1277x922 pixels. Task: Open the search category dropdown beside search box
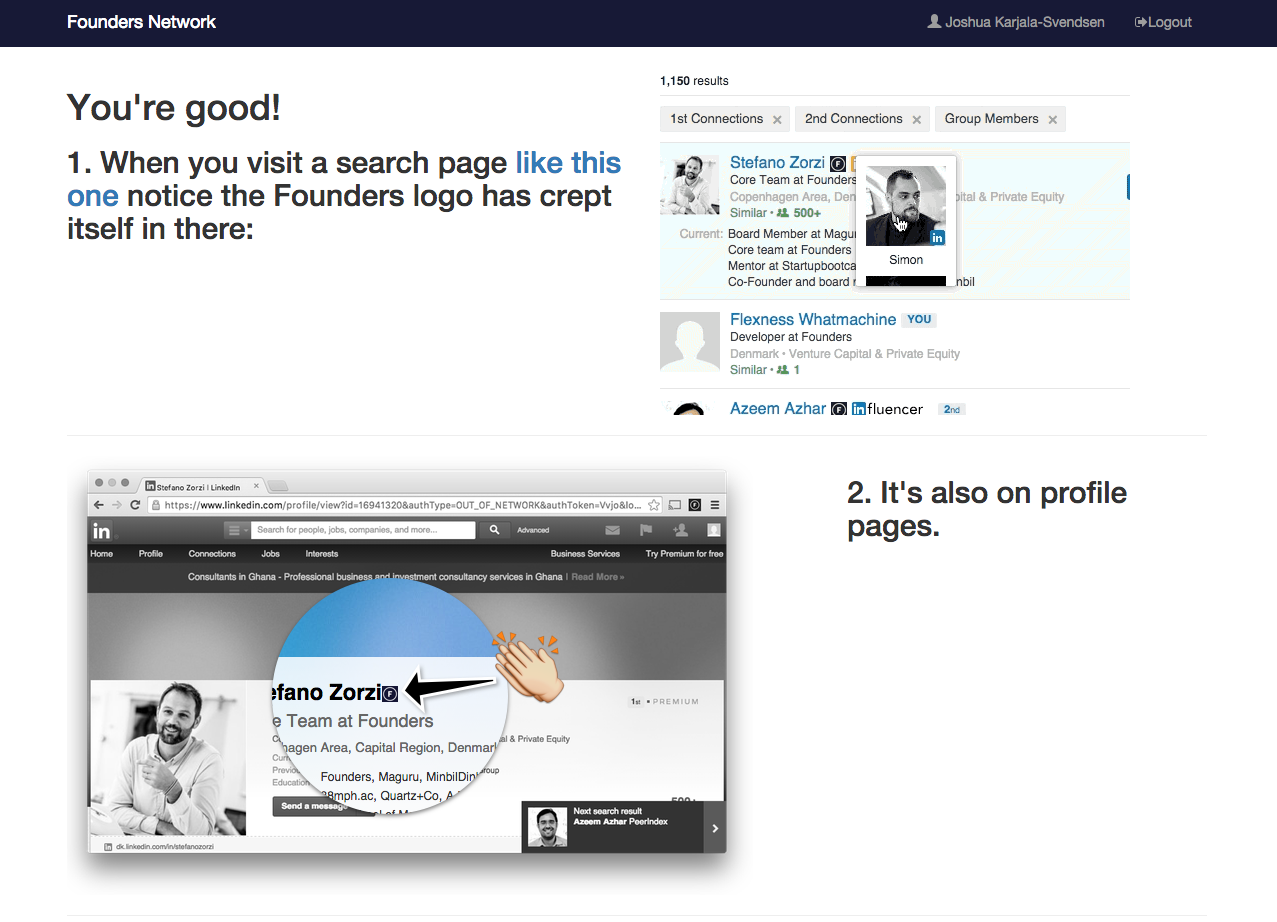[237, 530]
